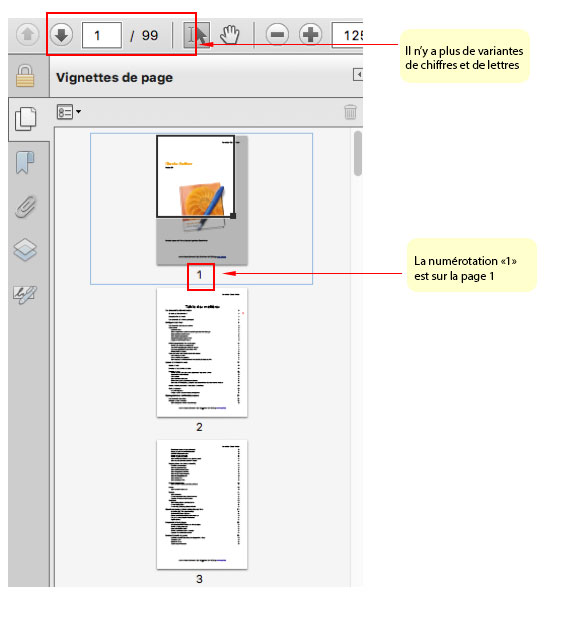Collapse the Vignettes de page panel
567x624 pixels.
click(358, 74)
